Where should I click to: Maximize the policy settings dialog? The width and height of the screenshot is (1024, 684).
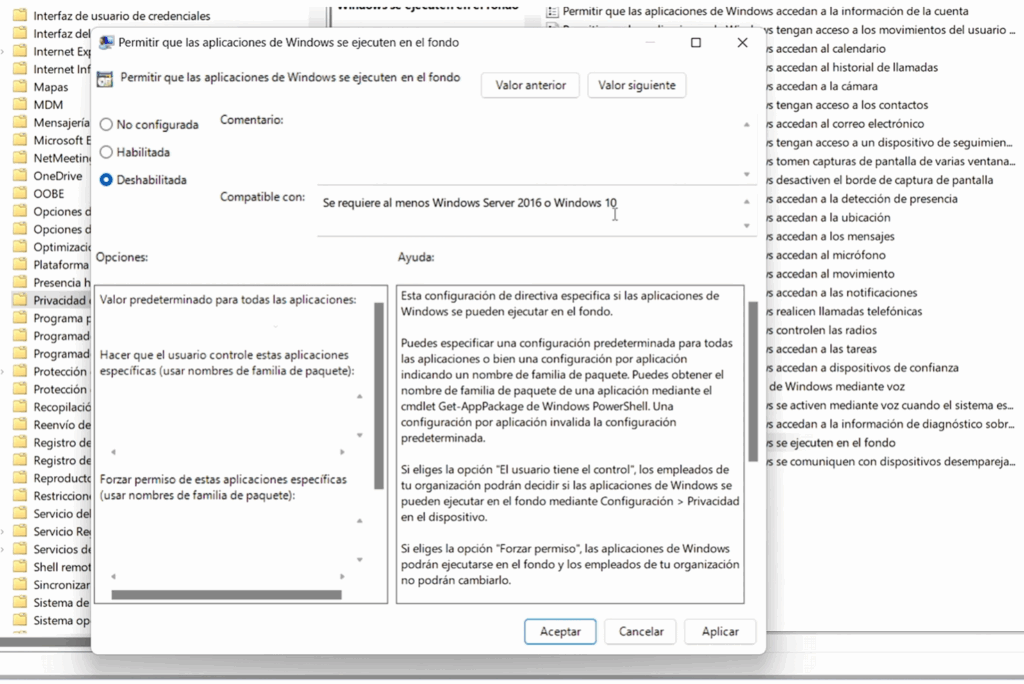click(x=696, y=42)
